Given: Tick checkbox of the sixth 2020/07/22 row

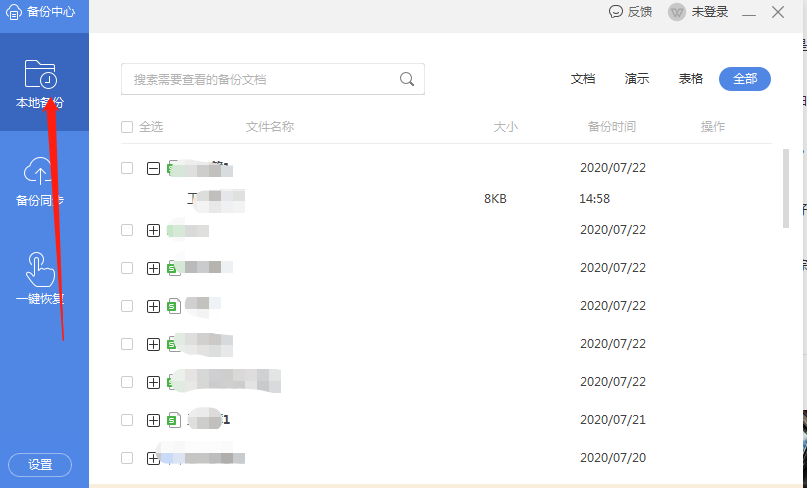Looking at the screenshot, I should click(x=127, y=382).
